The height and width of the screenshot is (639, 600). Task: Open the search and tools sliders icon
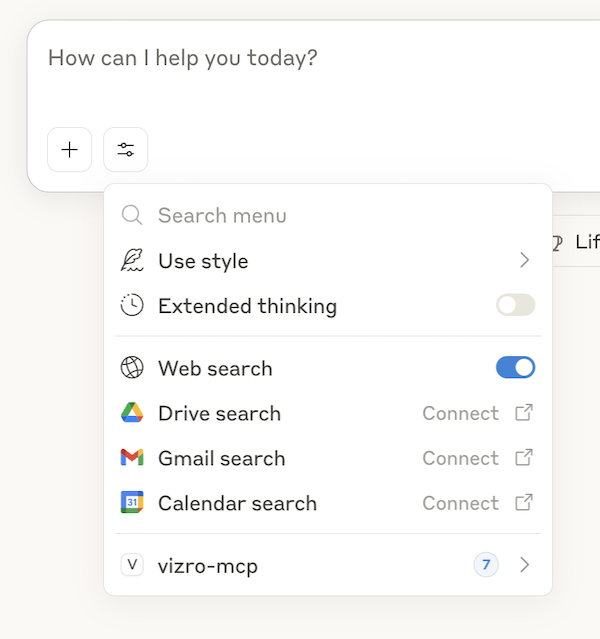point(125,150)
